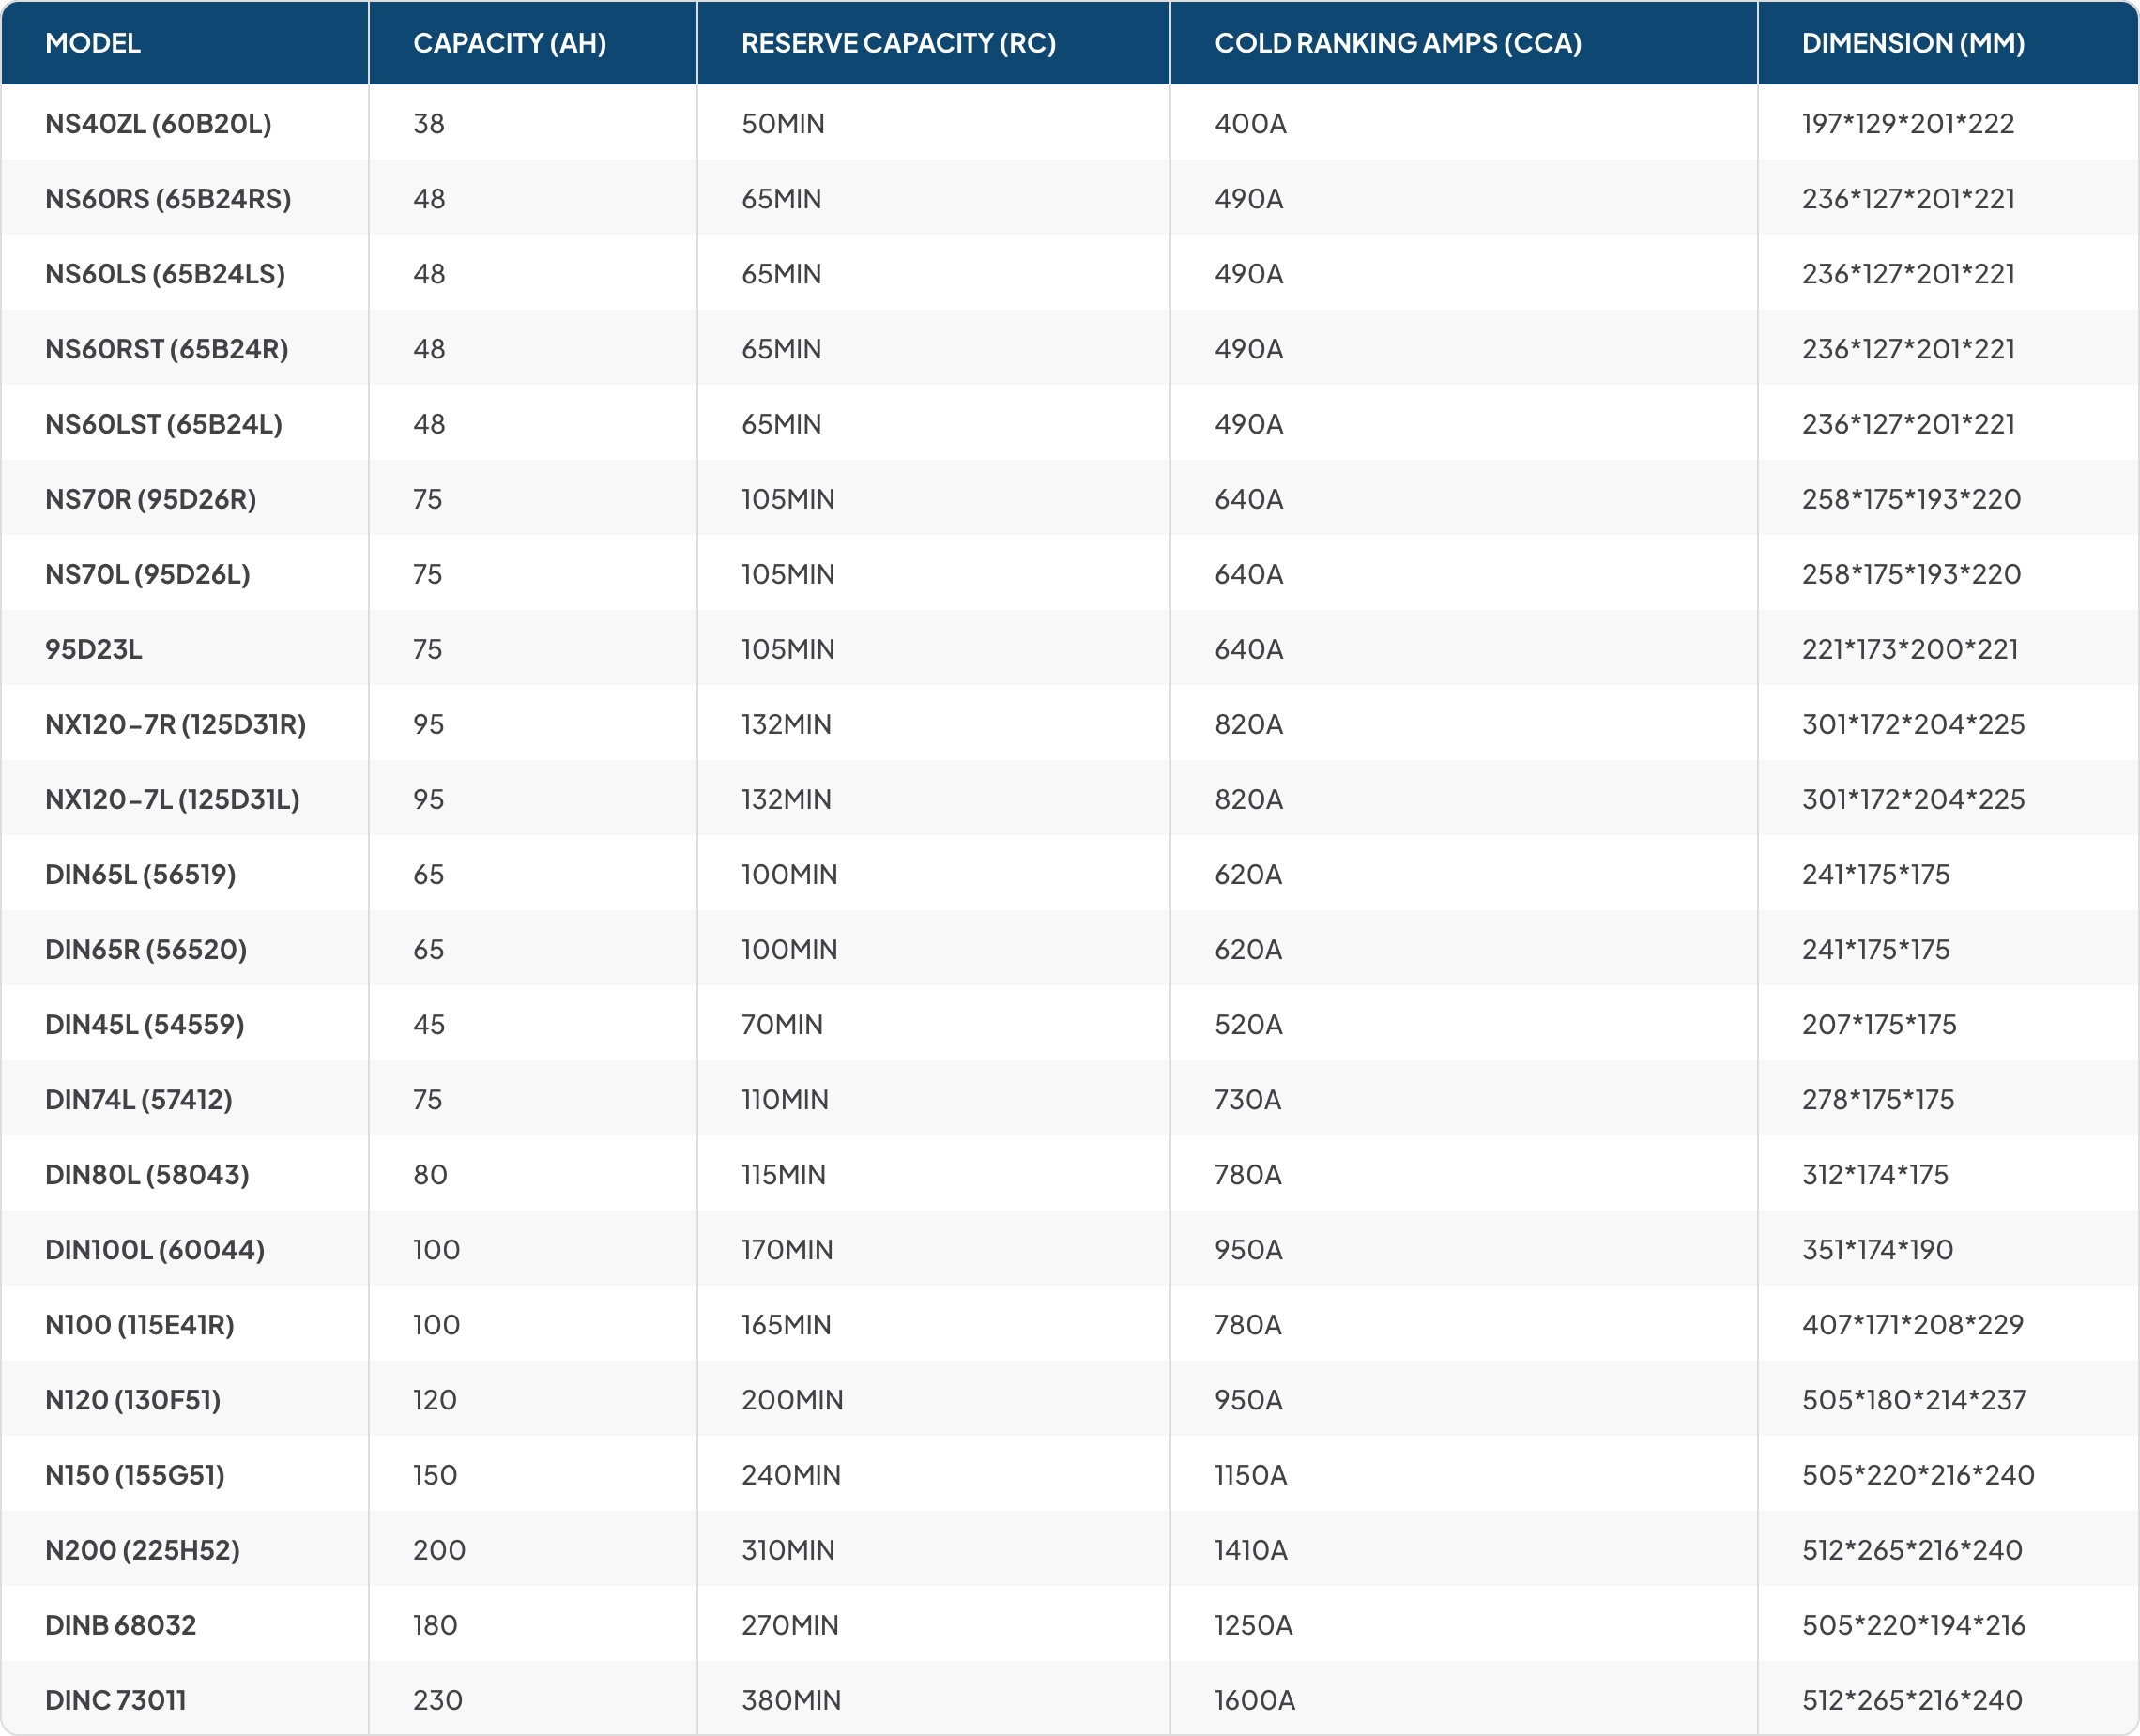Click the DIMENSION (MM) column header
Screen dimensions: 2140x1736
(x=1912, y=43)
